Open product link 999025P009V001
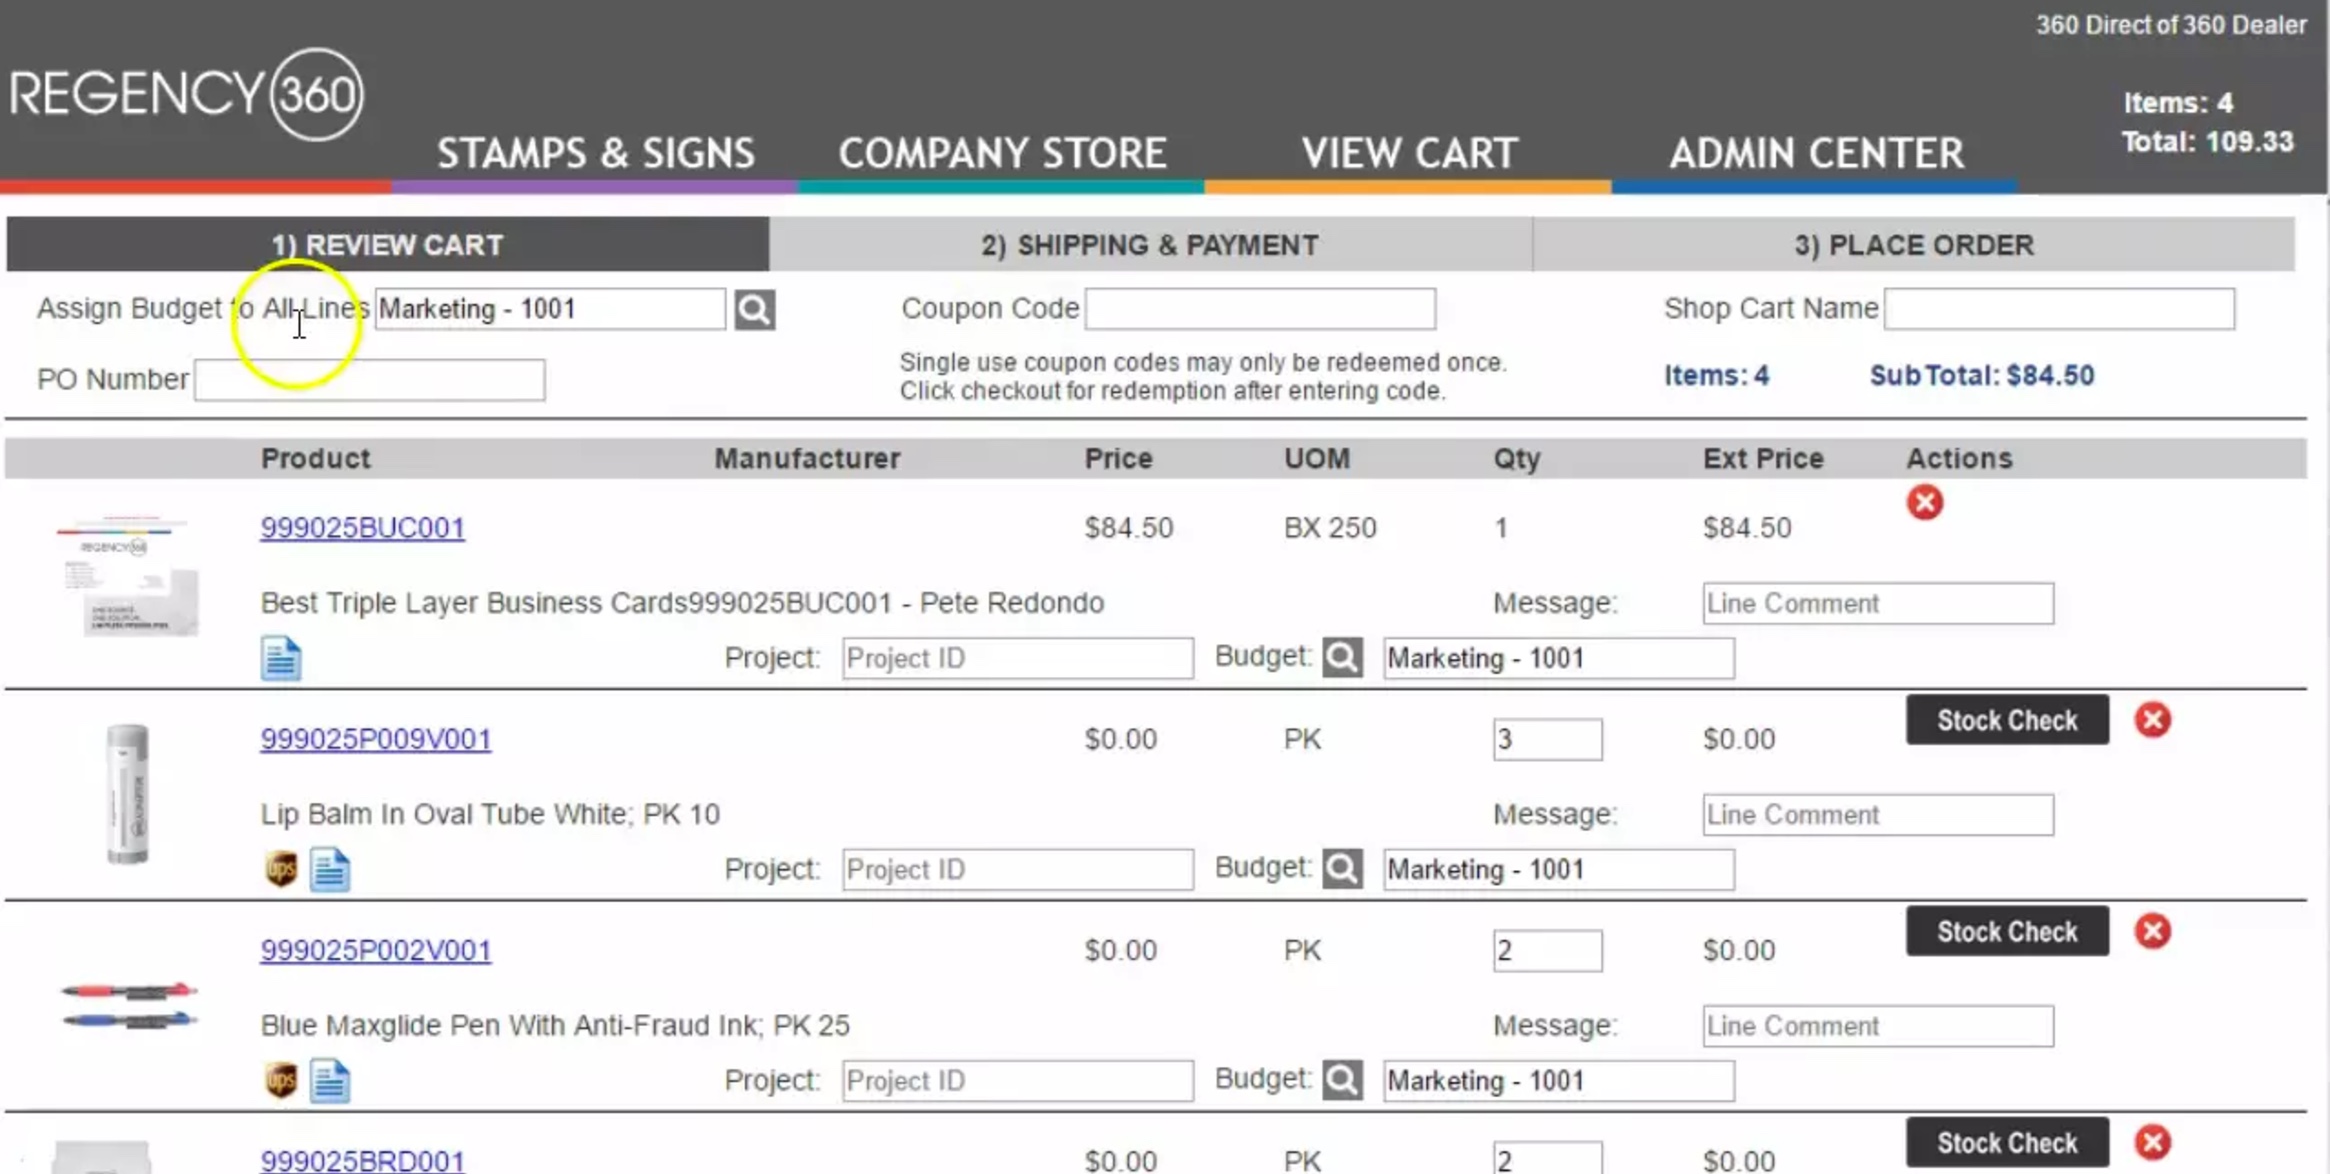The height and width of the screenshot is (1174, 2330). click(x=375, y=739)
